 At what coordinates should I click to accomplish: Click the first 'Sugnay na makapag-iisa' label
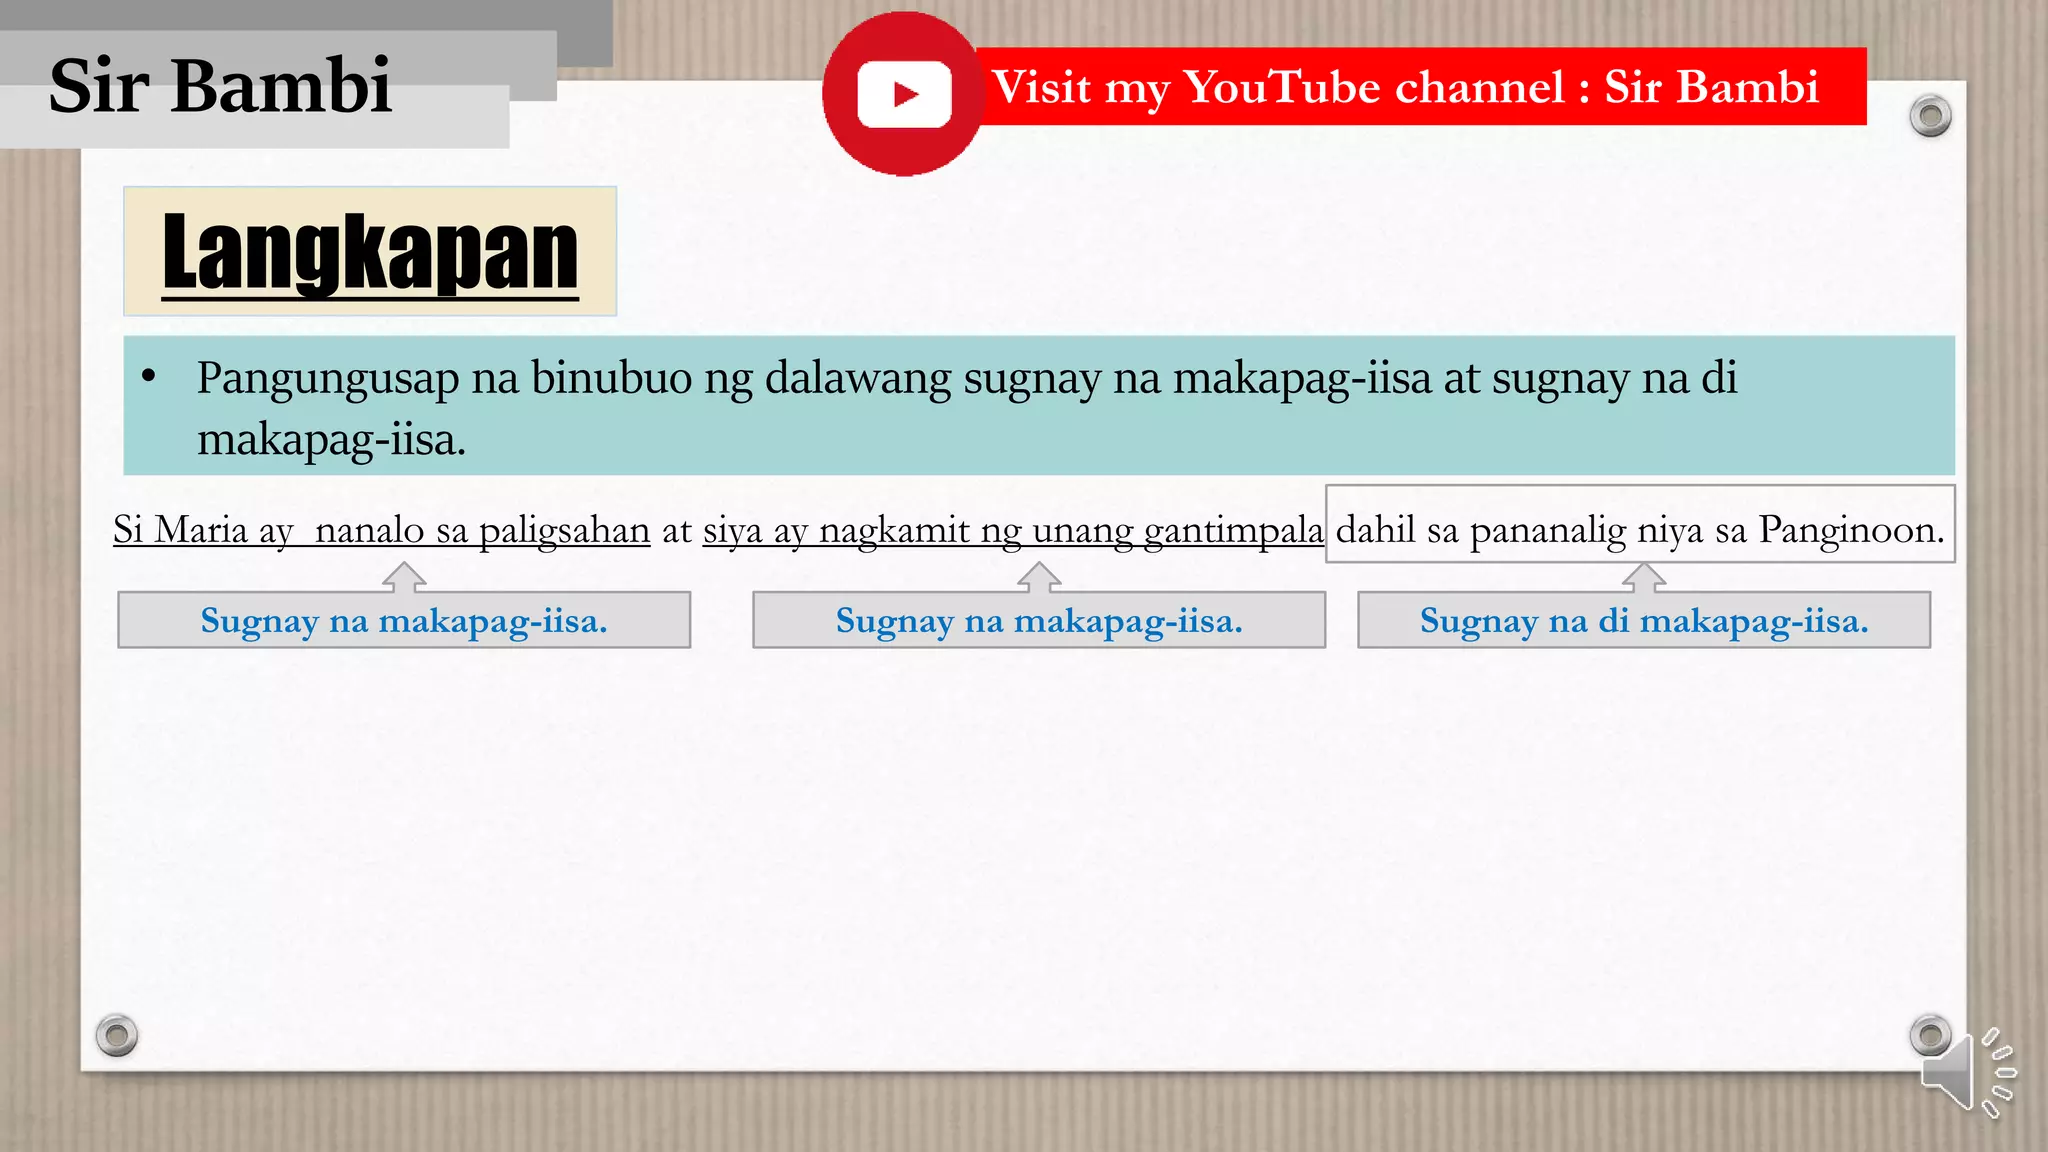tap(404, 621)
